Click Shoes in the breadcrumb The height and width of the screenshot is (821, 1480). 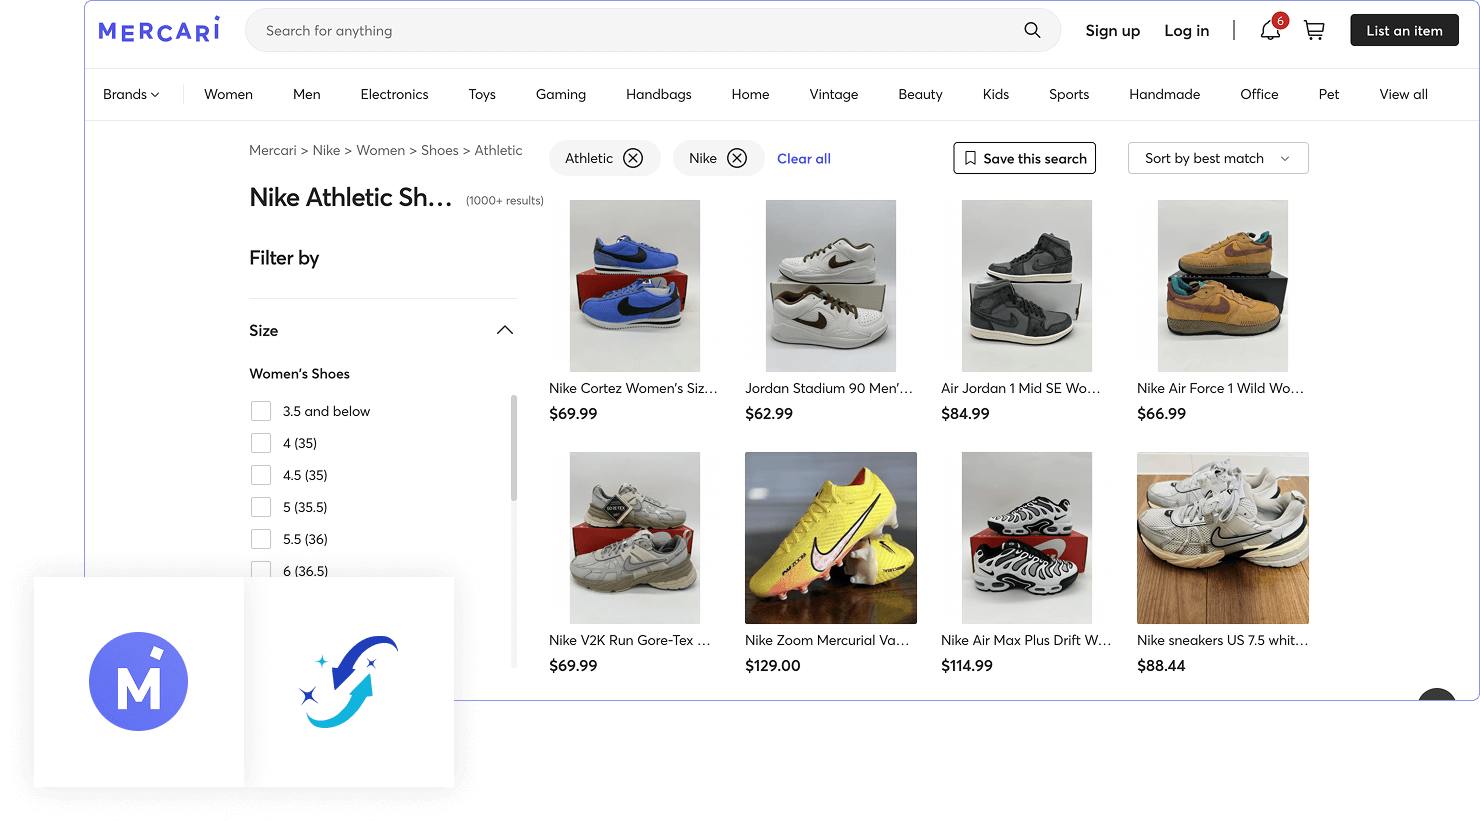[439, 150]
